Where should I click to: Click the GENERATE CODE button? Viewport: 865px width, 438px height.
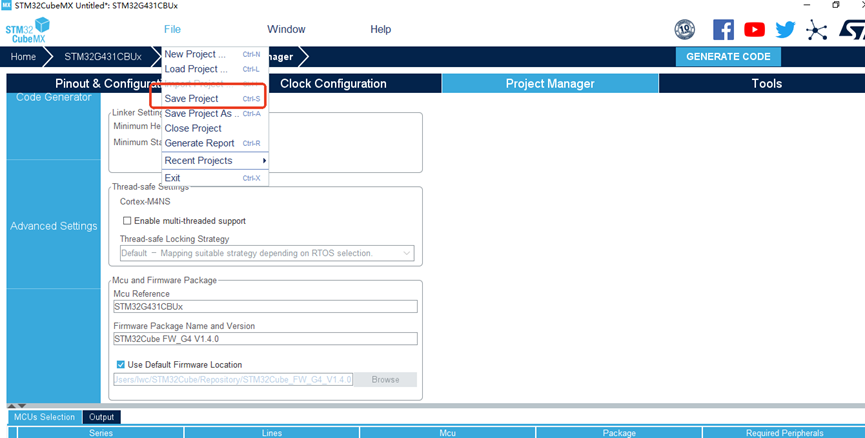728,56
